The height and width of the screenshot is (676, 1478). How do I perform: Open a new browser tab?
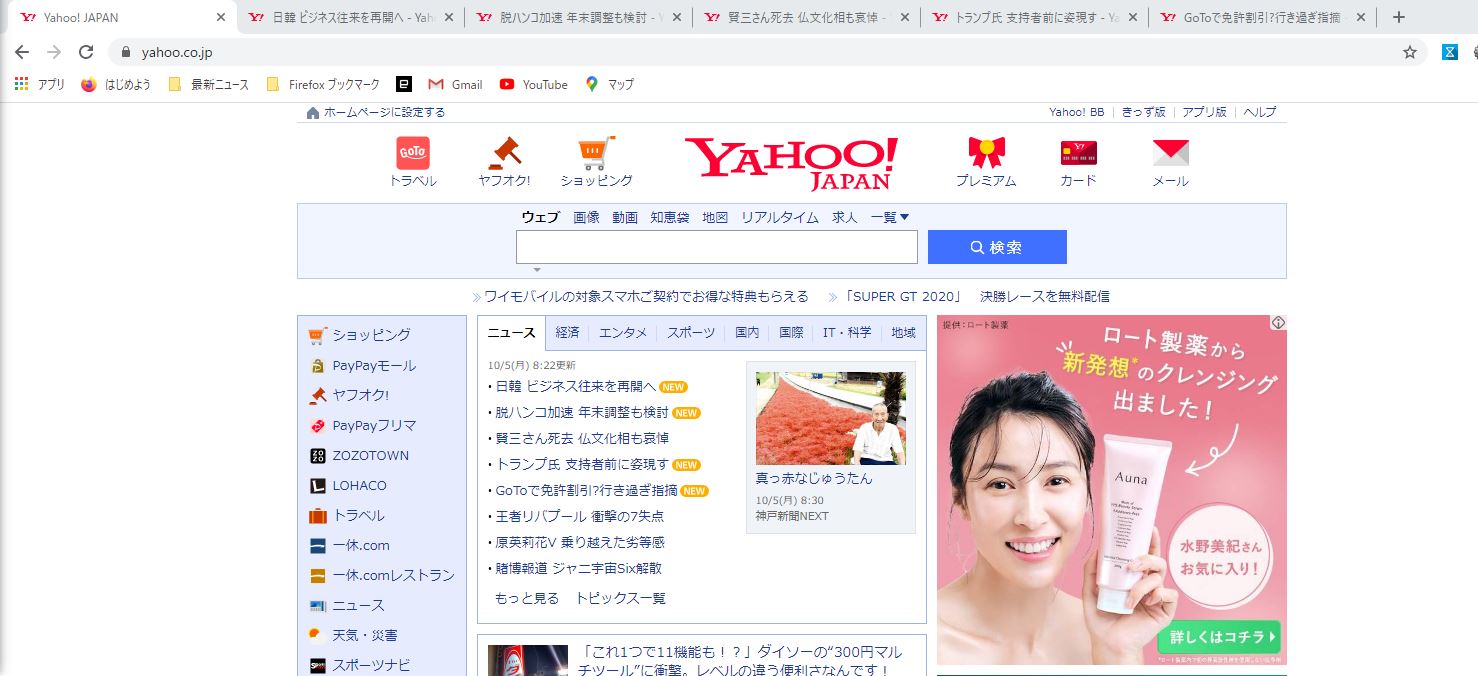pyautogui.click(x=1399, y=17)
